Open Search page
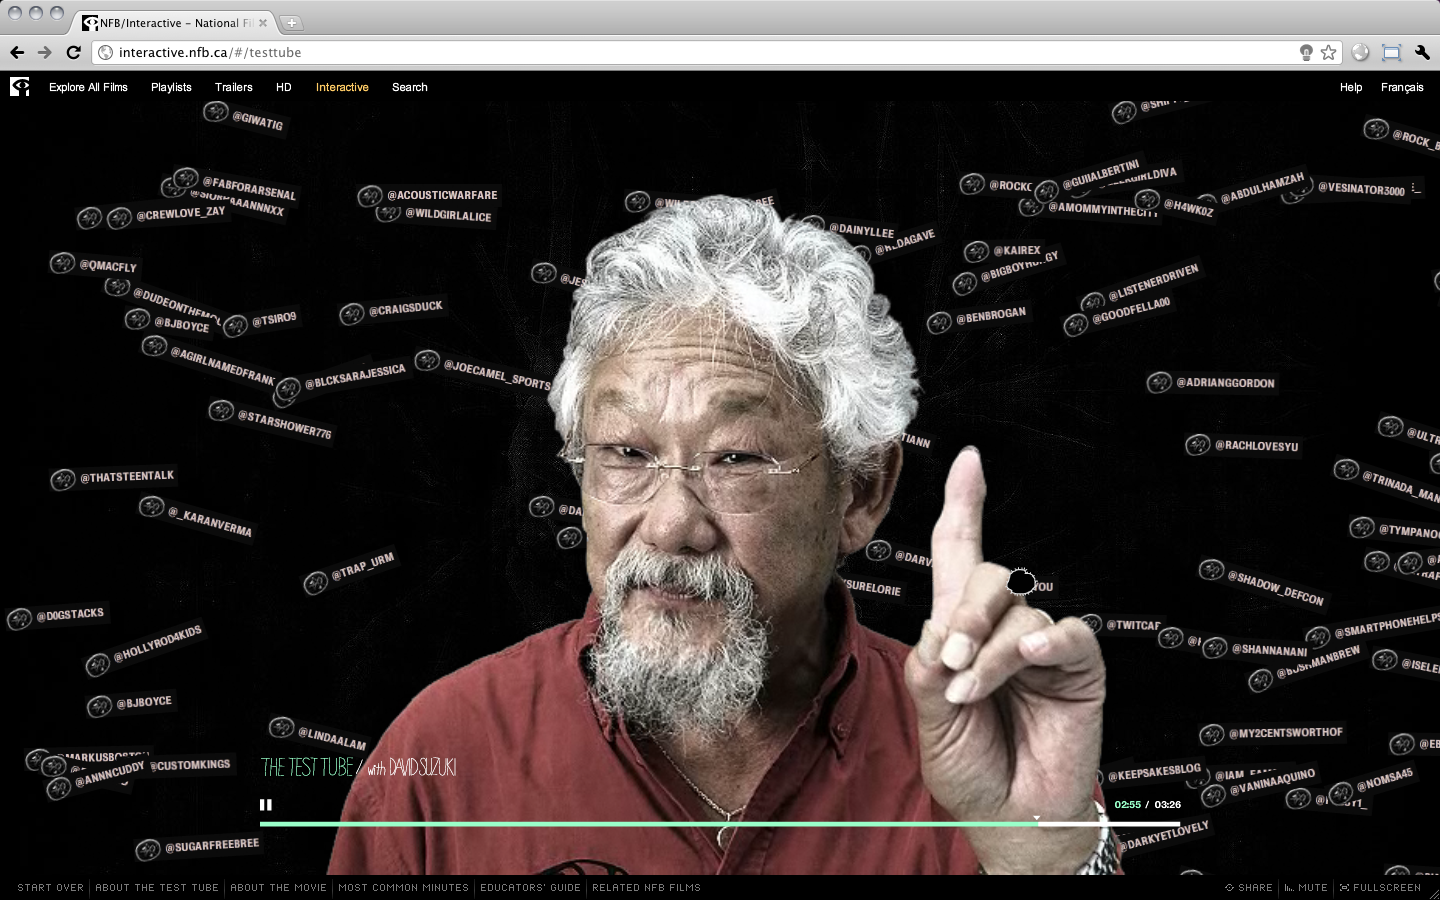 pyautogui.click(x=410, y=87)
